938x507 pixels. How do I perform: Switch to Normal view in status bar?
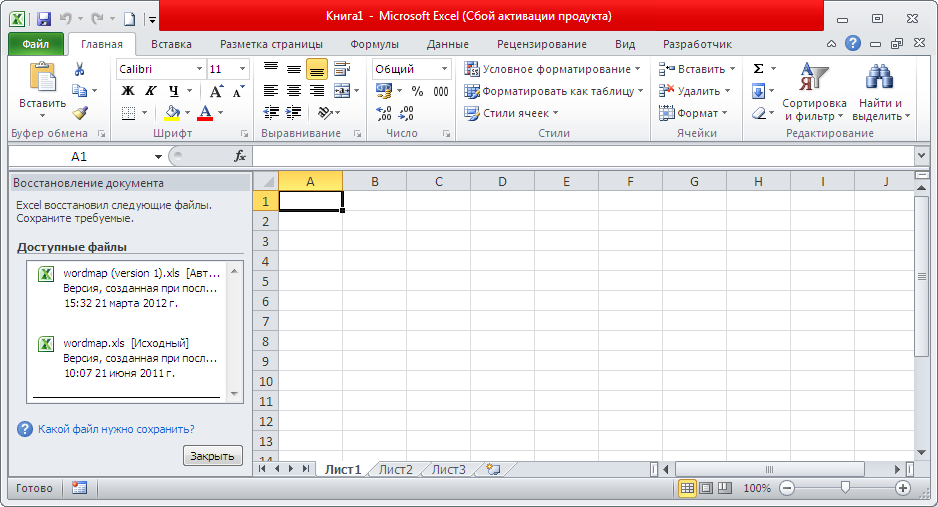coord(687,488)
